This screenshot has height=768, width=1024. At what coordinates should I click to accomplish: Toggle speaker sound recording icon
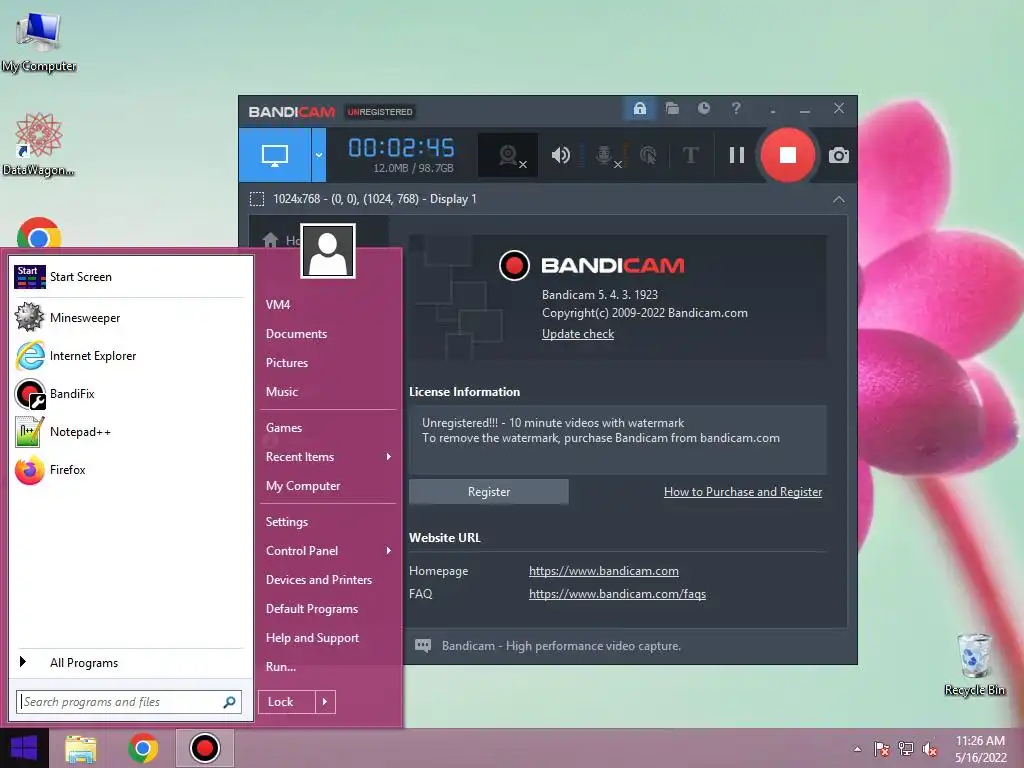[x=560, y=155]
